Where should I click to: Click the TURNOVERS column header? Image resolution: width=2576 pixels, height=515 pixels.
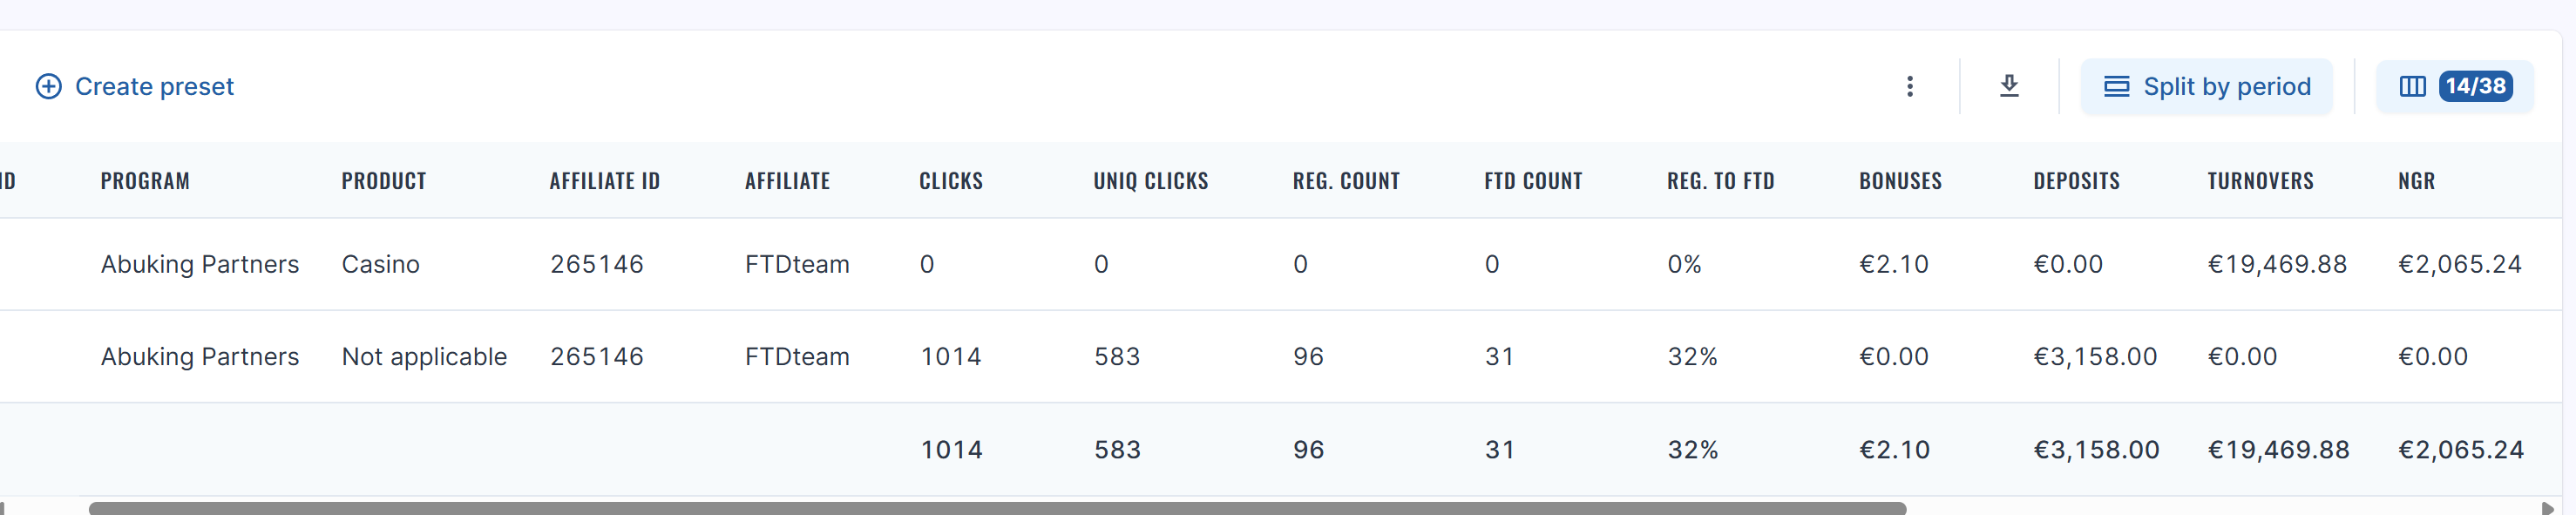(2260, 181)
